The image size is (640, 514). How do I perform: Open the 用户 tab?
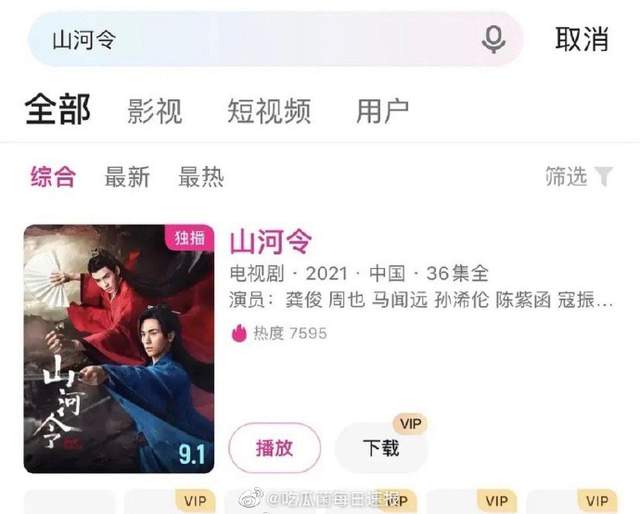click(382, 111)
